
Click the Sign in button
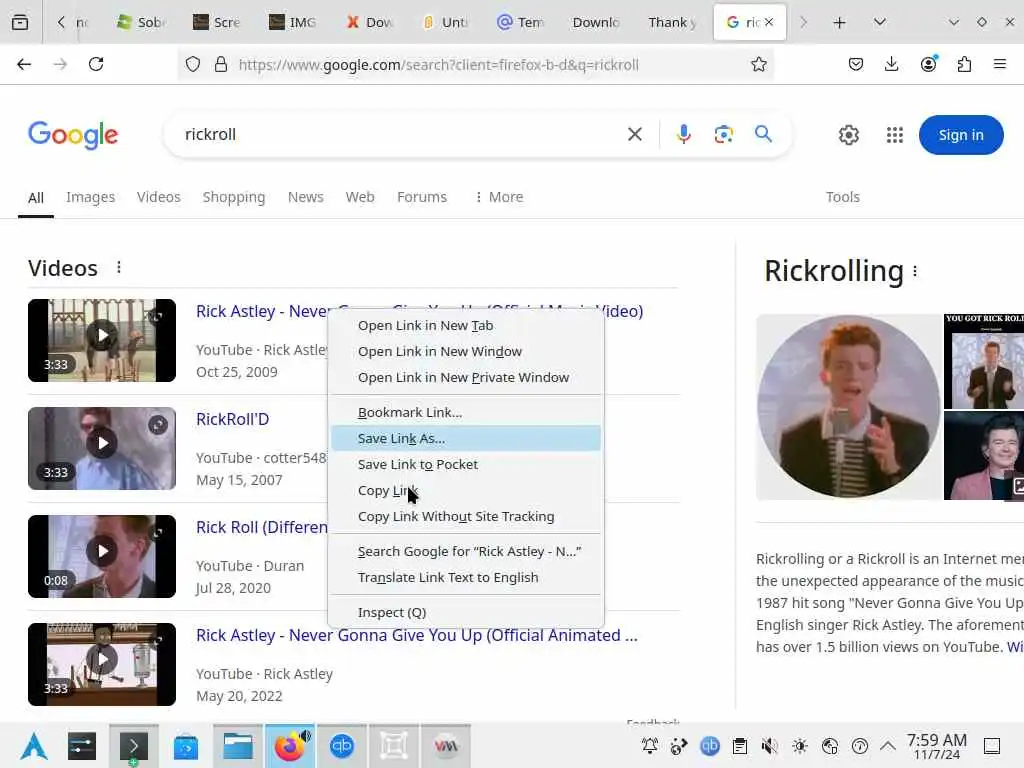click(x=961, y=135)
